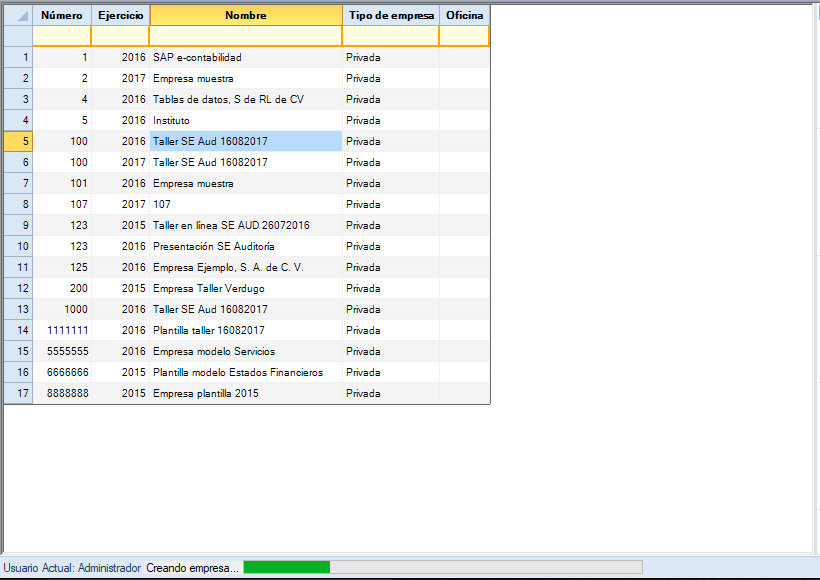Click the Oficina column header
The image size is (820, 580).
pos(464,15)
